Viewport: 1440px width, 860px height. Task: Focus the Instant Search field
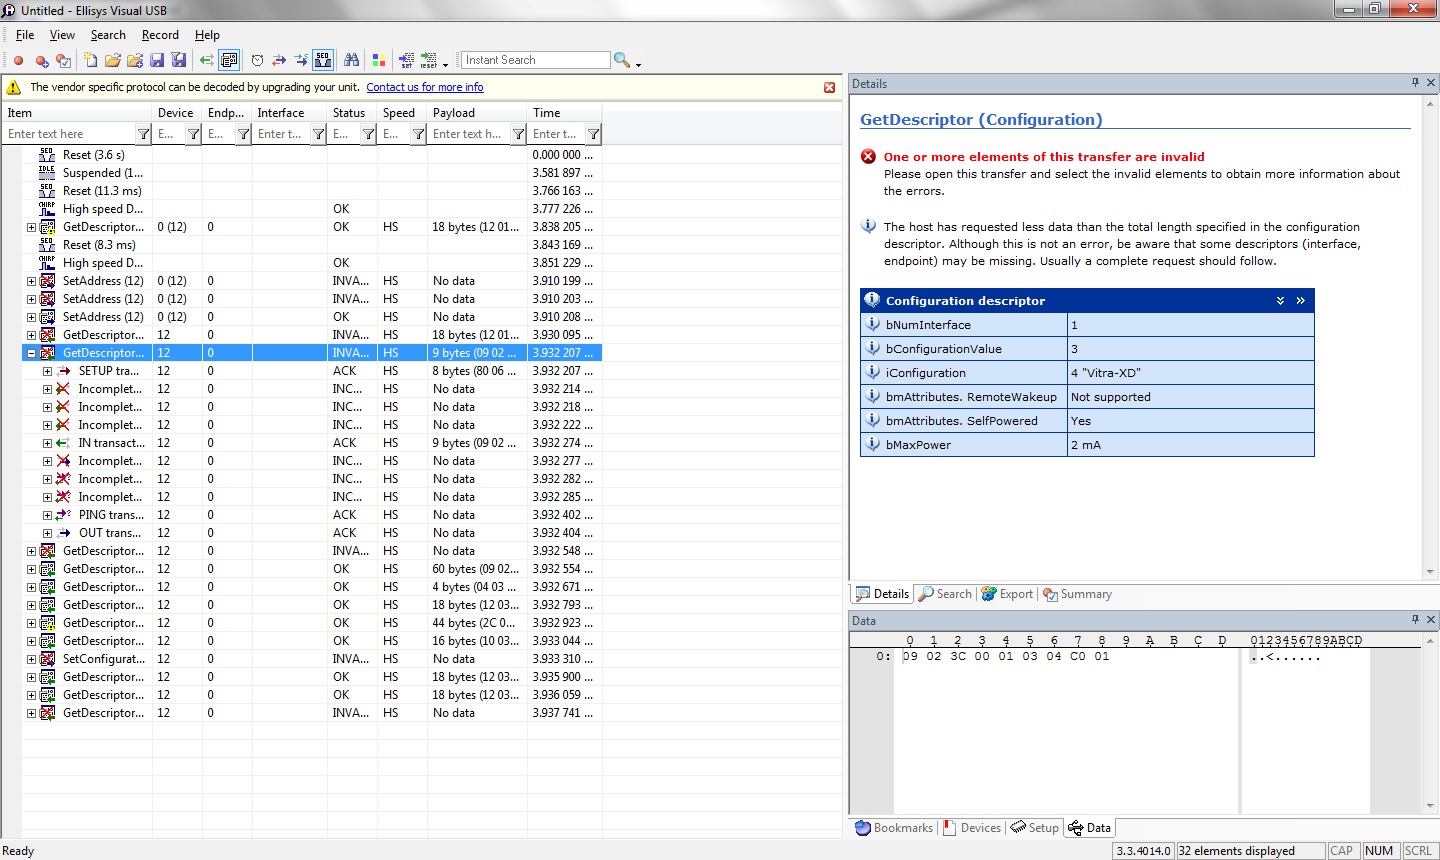click(x=535, y=60)
